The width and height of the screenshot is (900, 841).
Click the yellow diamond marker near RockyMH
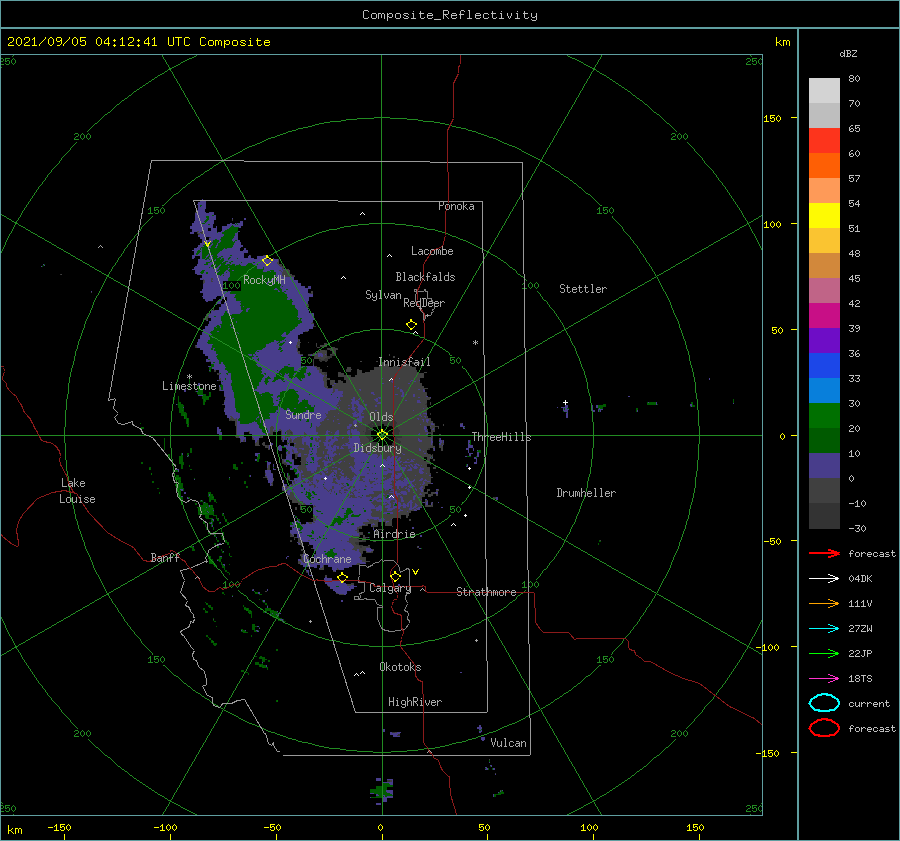click(x=267, y=261)
